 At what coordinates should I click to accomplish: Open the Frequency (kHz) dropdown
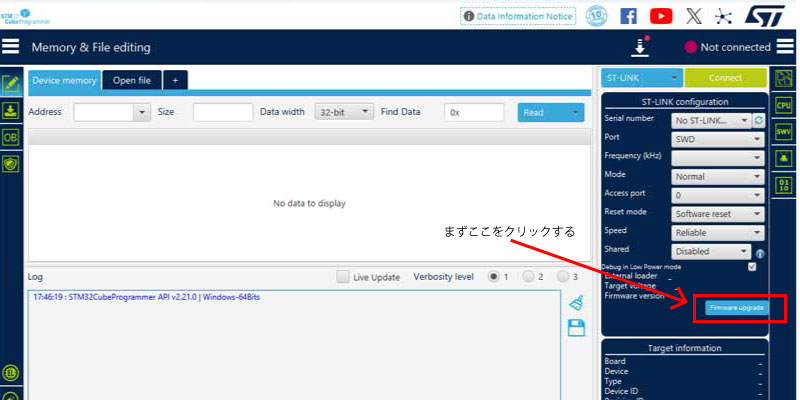(717, 158)
